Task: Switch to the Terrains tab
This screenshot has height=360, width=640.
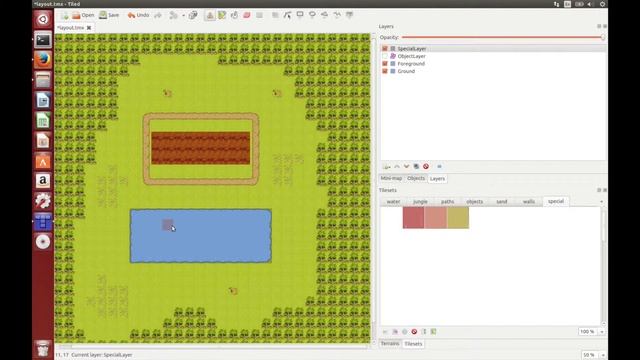Action: click(x=390, y=344)
